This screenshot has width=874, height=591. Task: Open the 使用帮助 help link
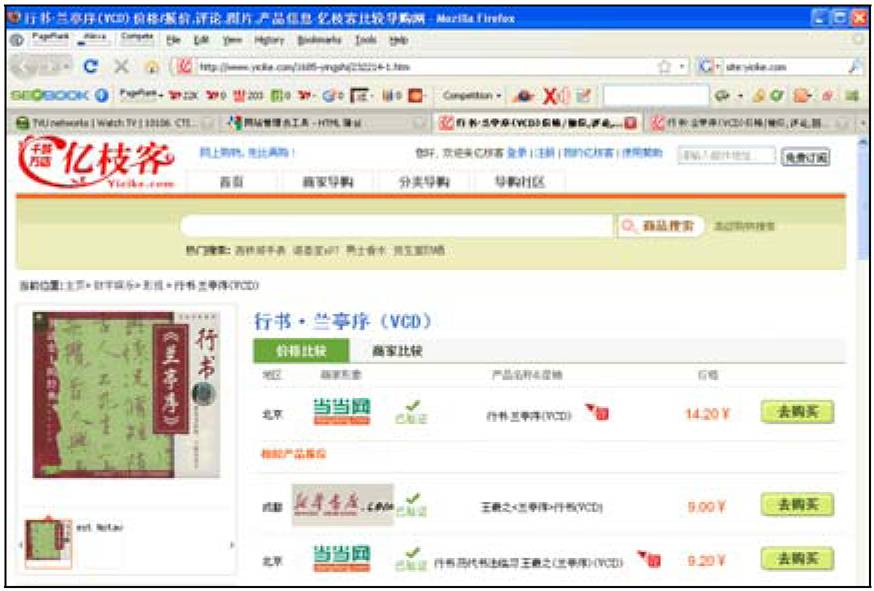643,152
